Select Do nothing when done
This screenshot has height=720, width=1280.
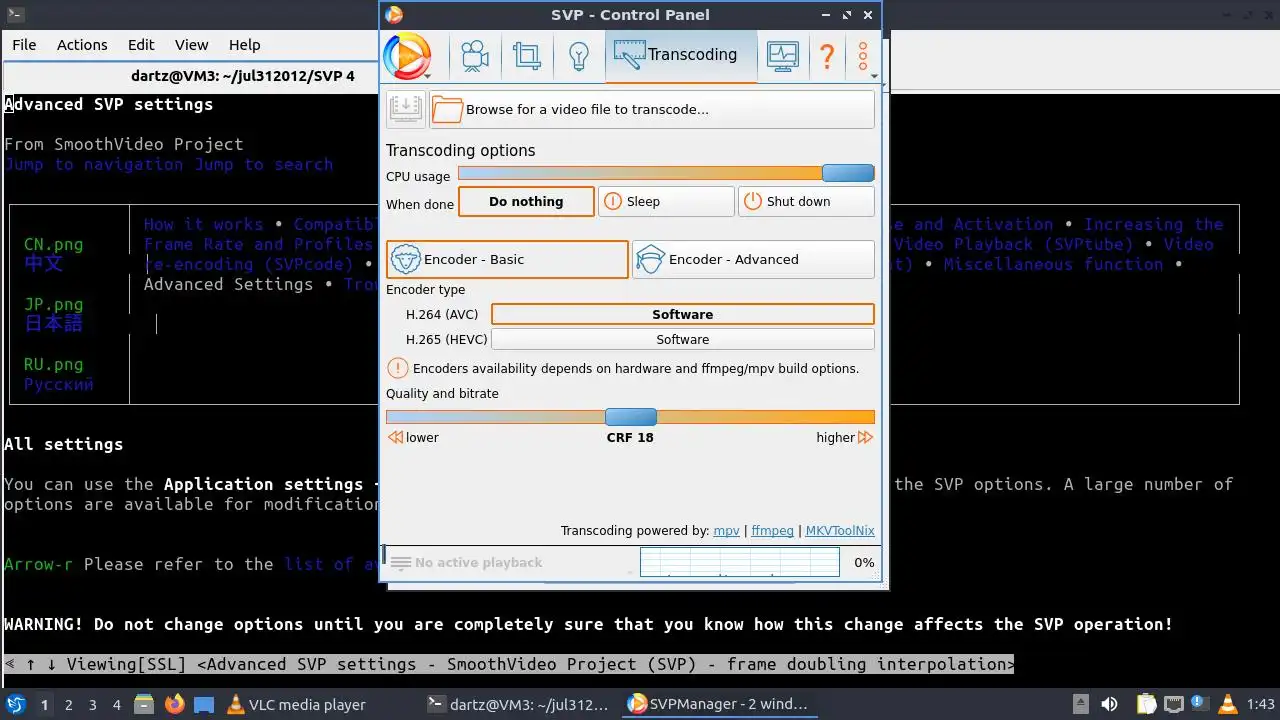tap(526, 201)
